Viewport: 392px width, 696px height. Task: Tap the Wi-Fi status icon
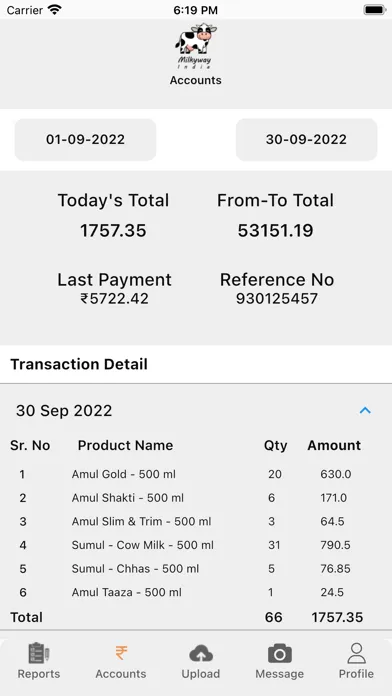click(x=55, y=9)
